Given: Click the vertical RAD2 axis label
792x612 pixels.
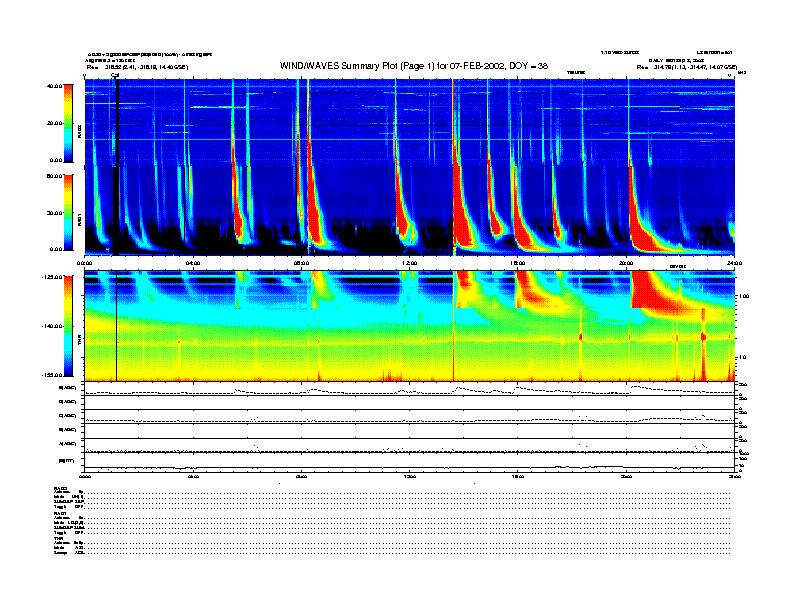Looking at the screenshot, I should pyautogui.click(x=79, y=131).
